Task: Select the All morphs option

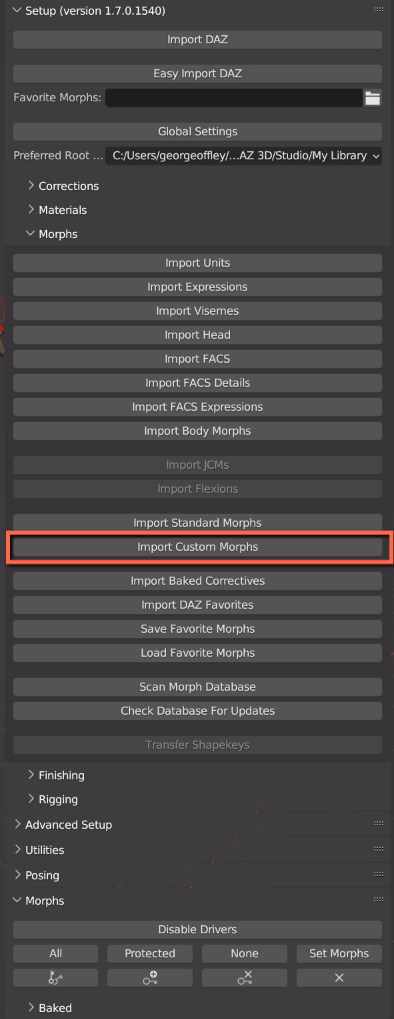Action: click(55, 953)
